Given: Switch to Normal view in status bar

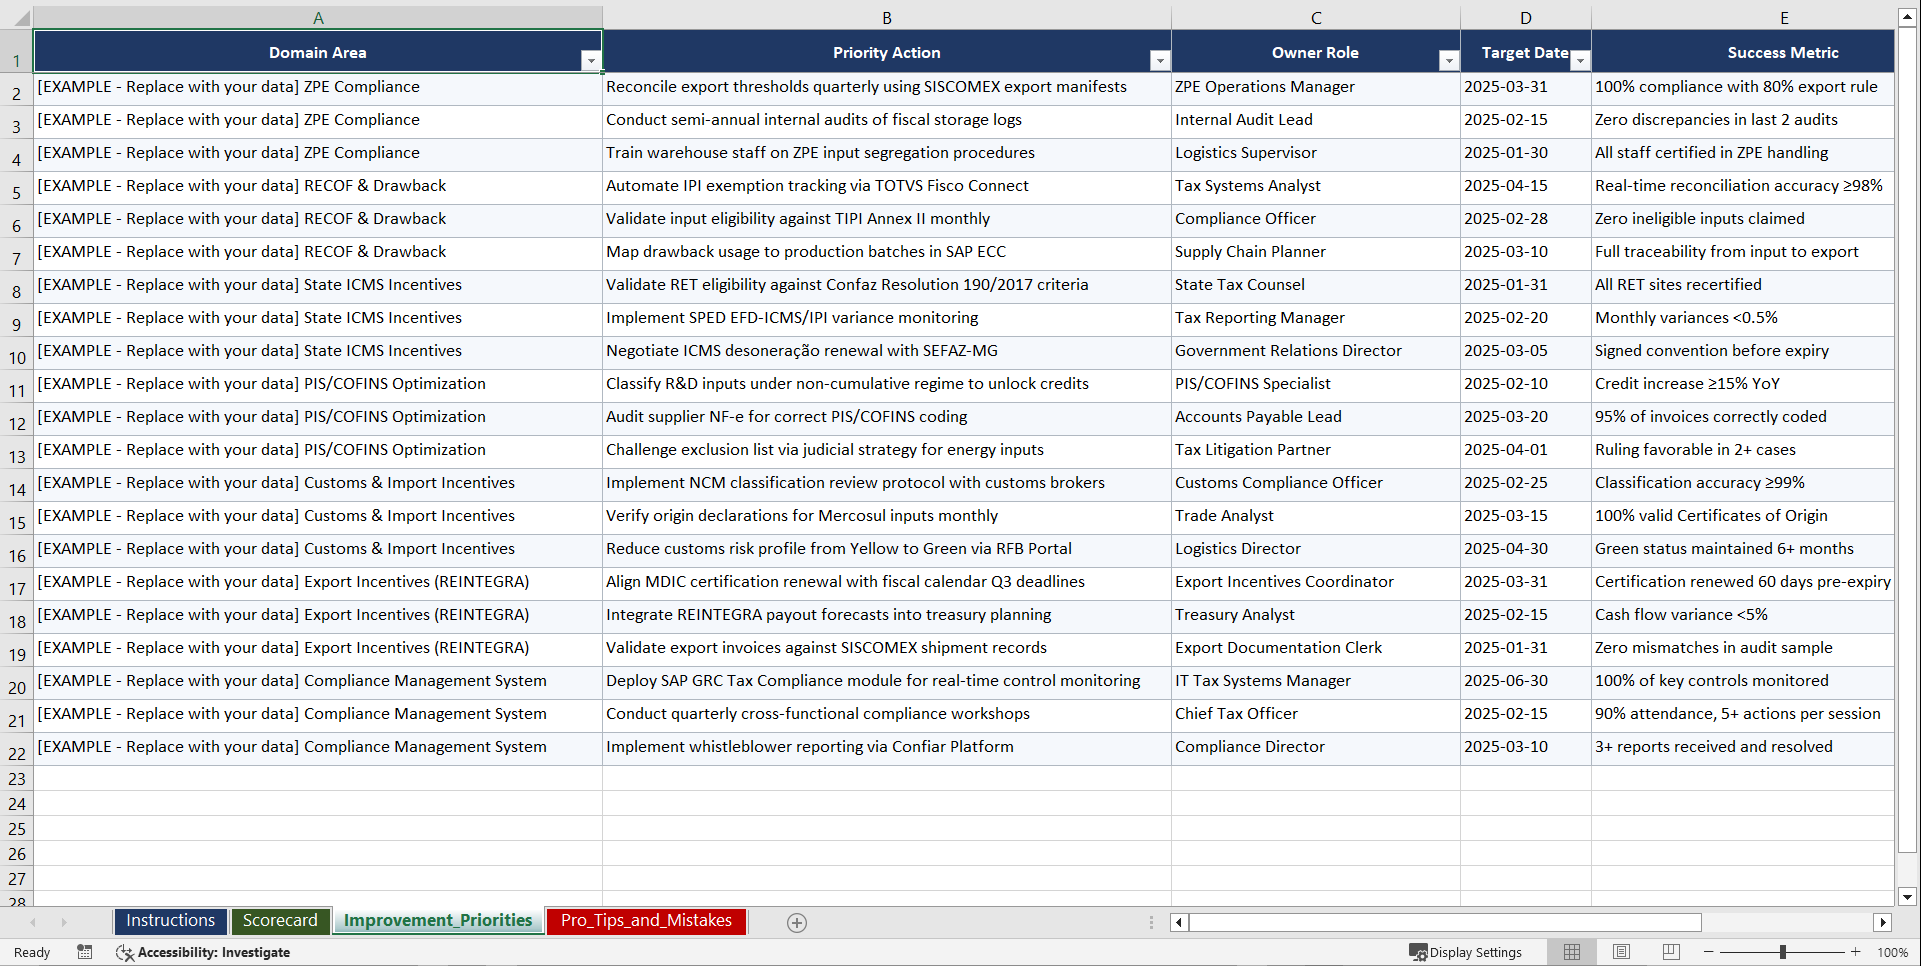Looking at the screenshot, I should click(1571, 952).
